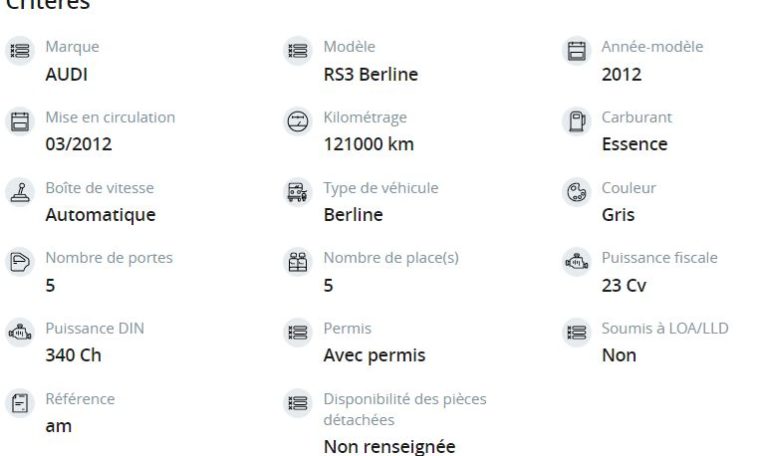The image size is (762, 456).
Task: Click the Année-modèle calendar icon
Action: coord(577,51)
